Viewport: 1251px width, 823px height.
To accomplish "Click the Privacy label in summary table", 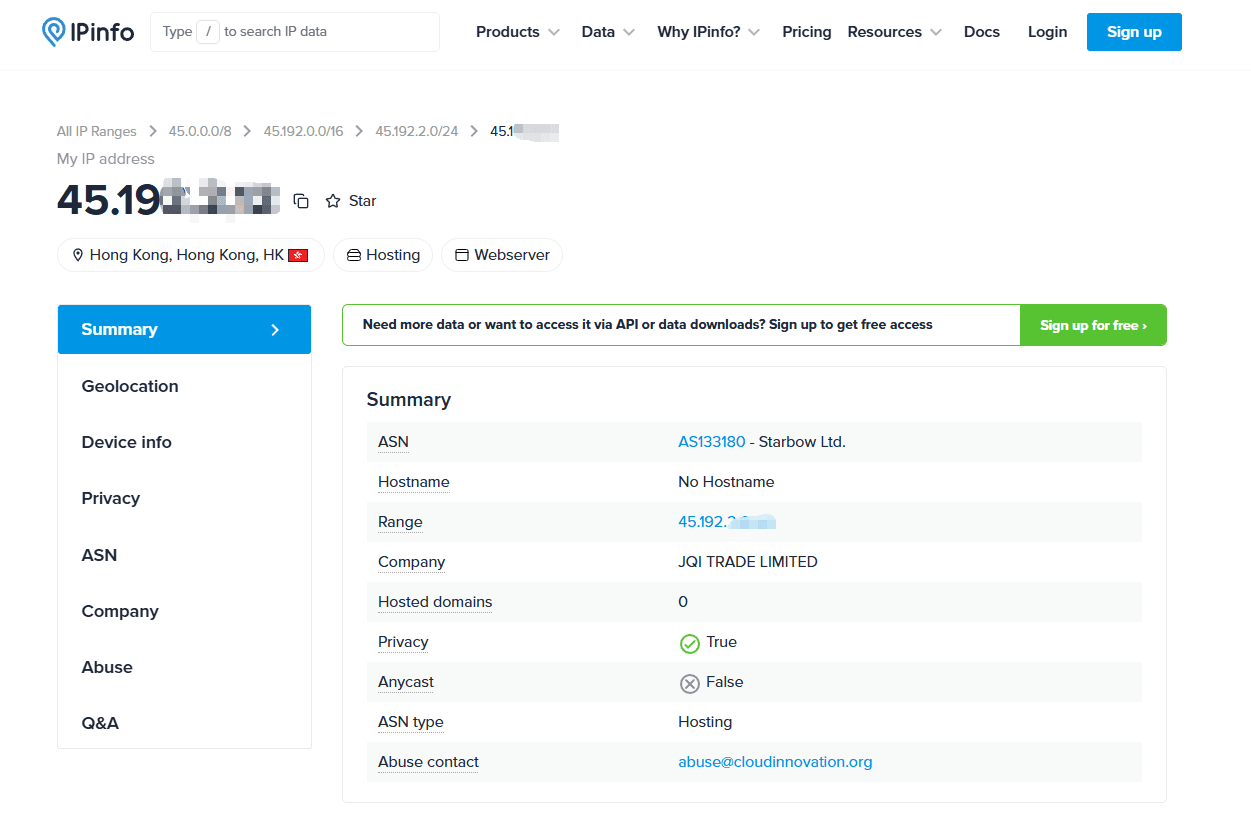I will pyautogui.click(x=403, y=642).
